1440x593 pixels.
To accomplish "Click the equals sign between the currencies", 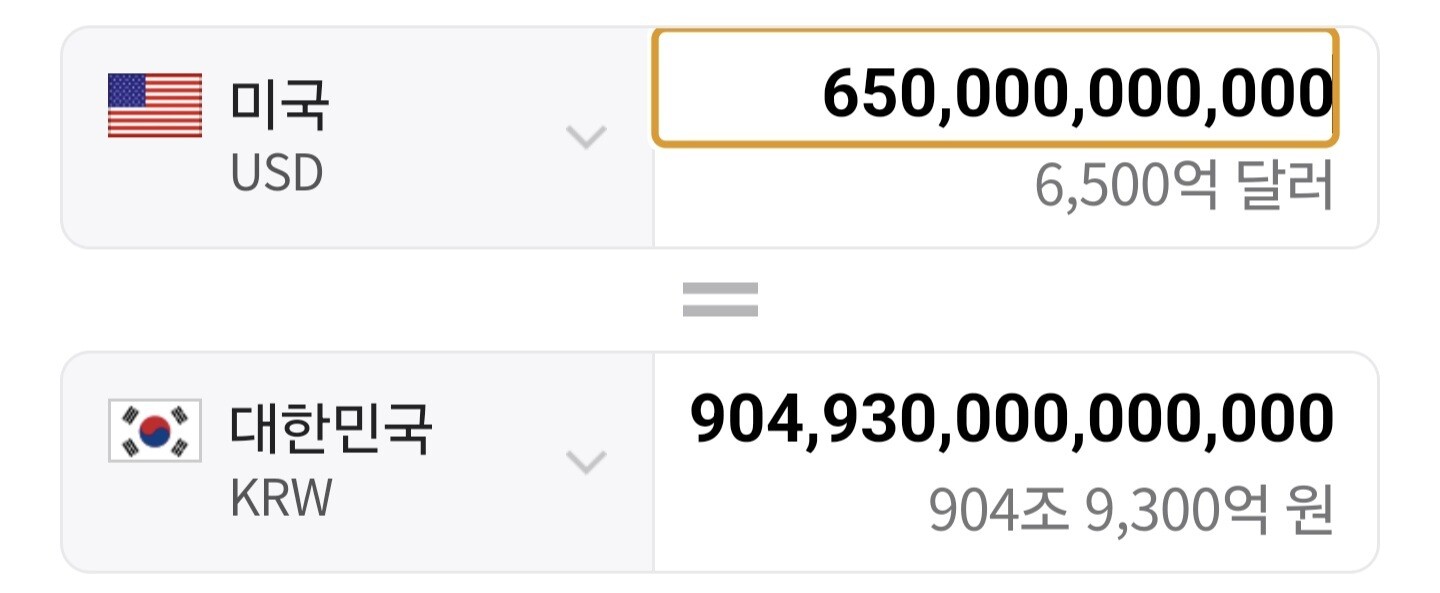I will (720, 299).
